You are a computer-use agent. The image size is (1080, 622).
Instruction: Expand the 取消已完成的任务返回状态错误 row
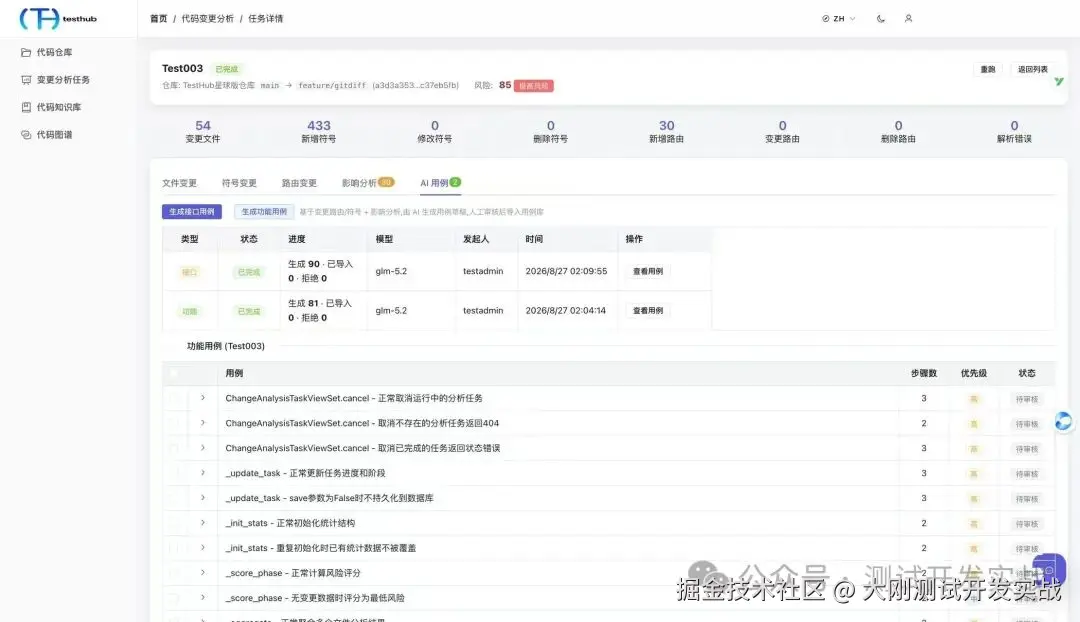pos(202,448)
